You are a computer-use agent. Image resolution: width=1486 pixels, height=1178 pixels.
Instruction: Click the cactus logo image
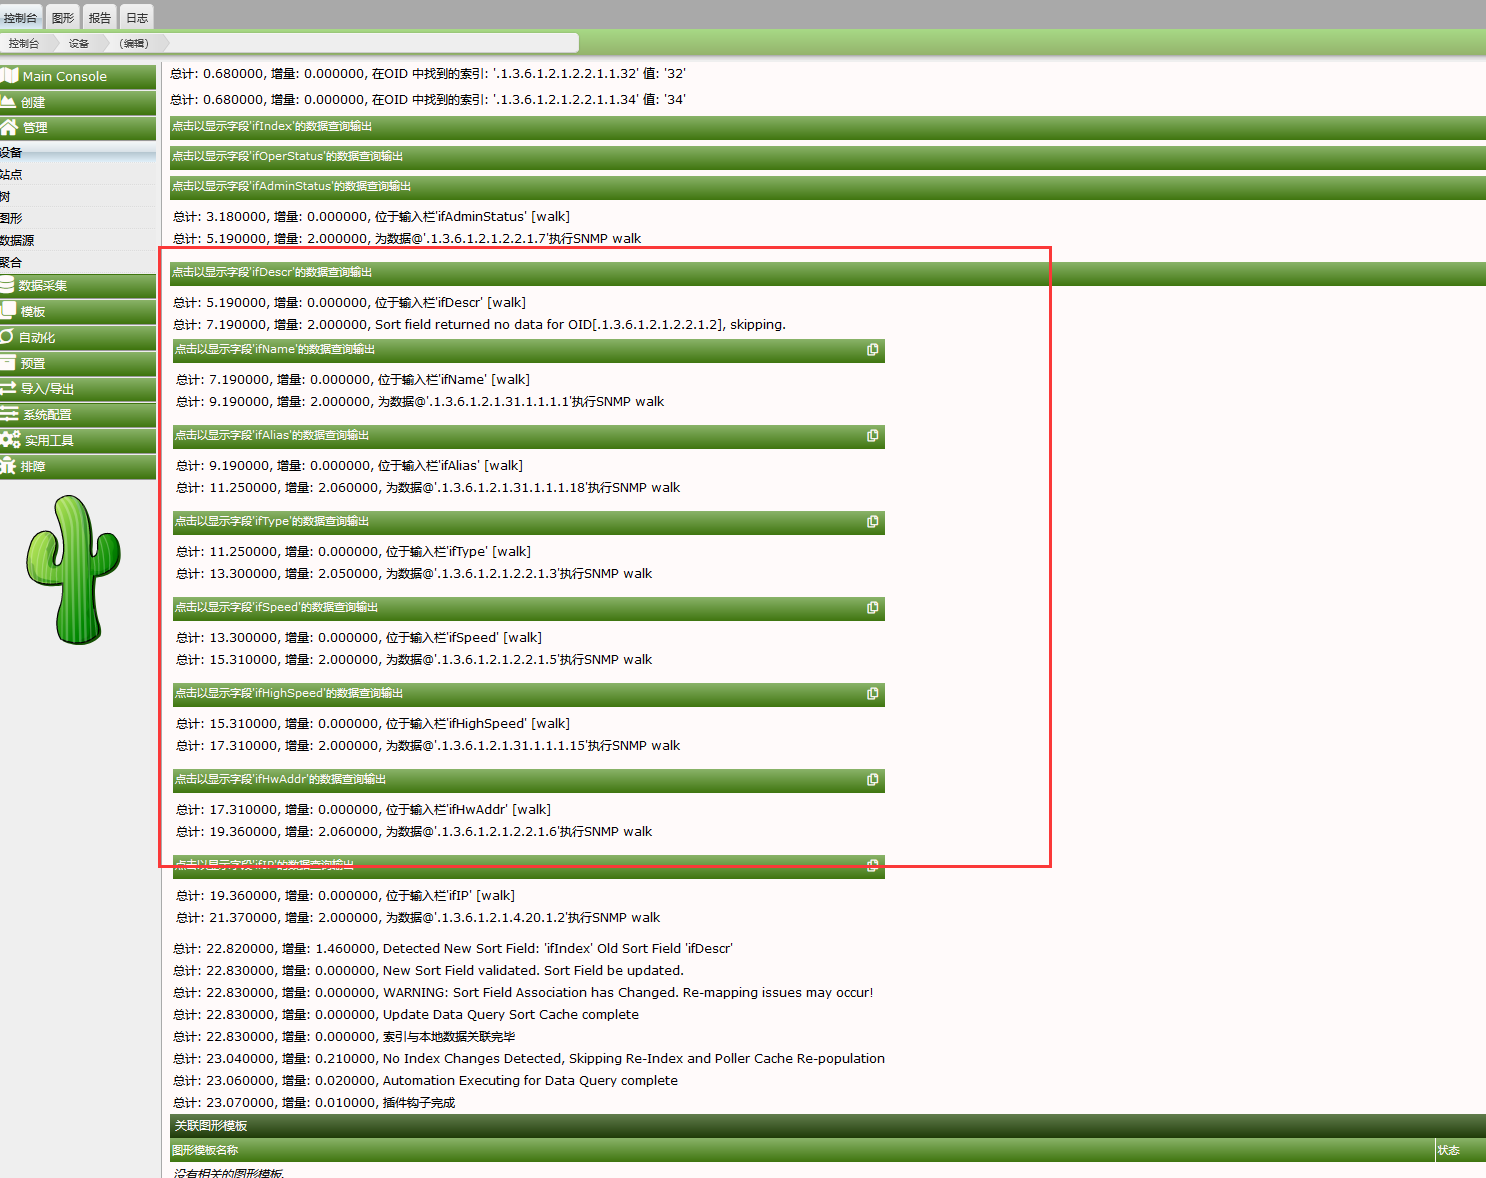pos(73,568)
